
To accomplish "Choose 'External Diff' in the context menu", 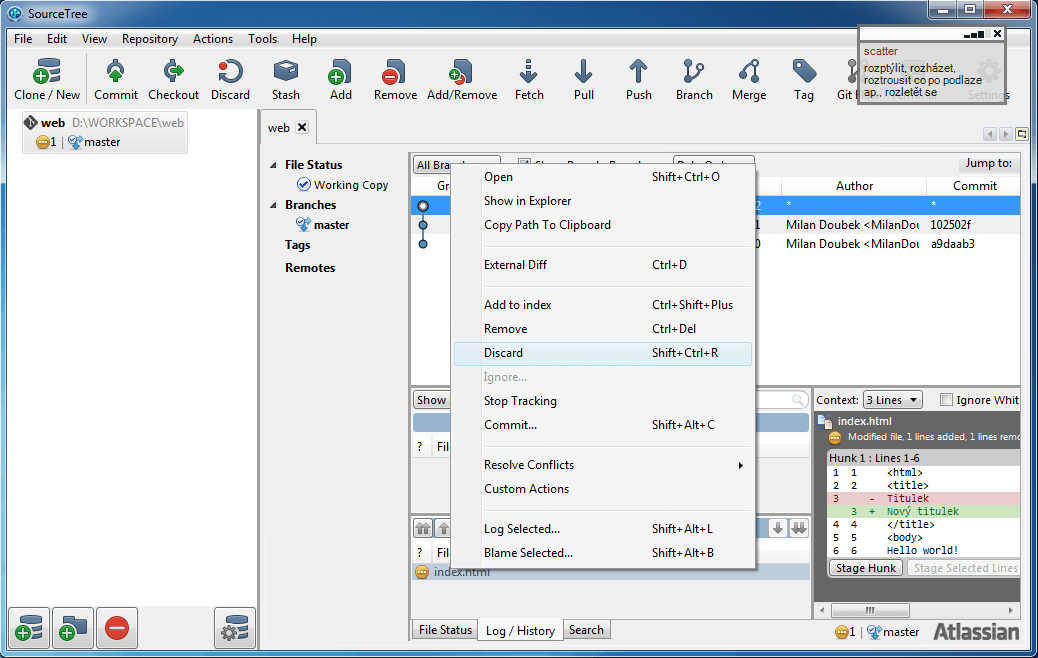I will point(603,265).
